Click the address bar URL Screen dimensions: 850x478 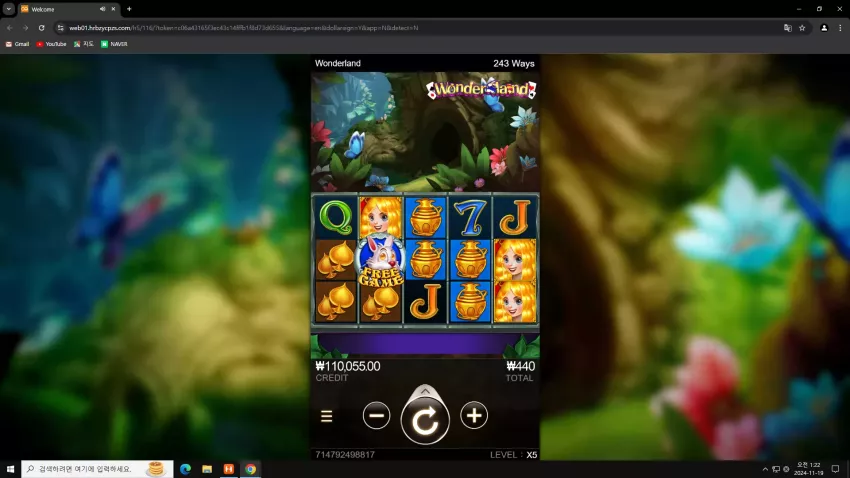click(243, 28)
